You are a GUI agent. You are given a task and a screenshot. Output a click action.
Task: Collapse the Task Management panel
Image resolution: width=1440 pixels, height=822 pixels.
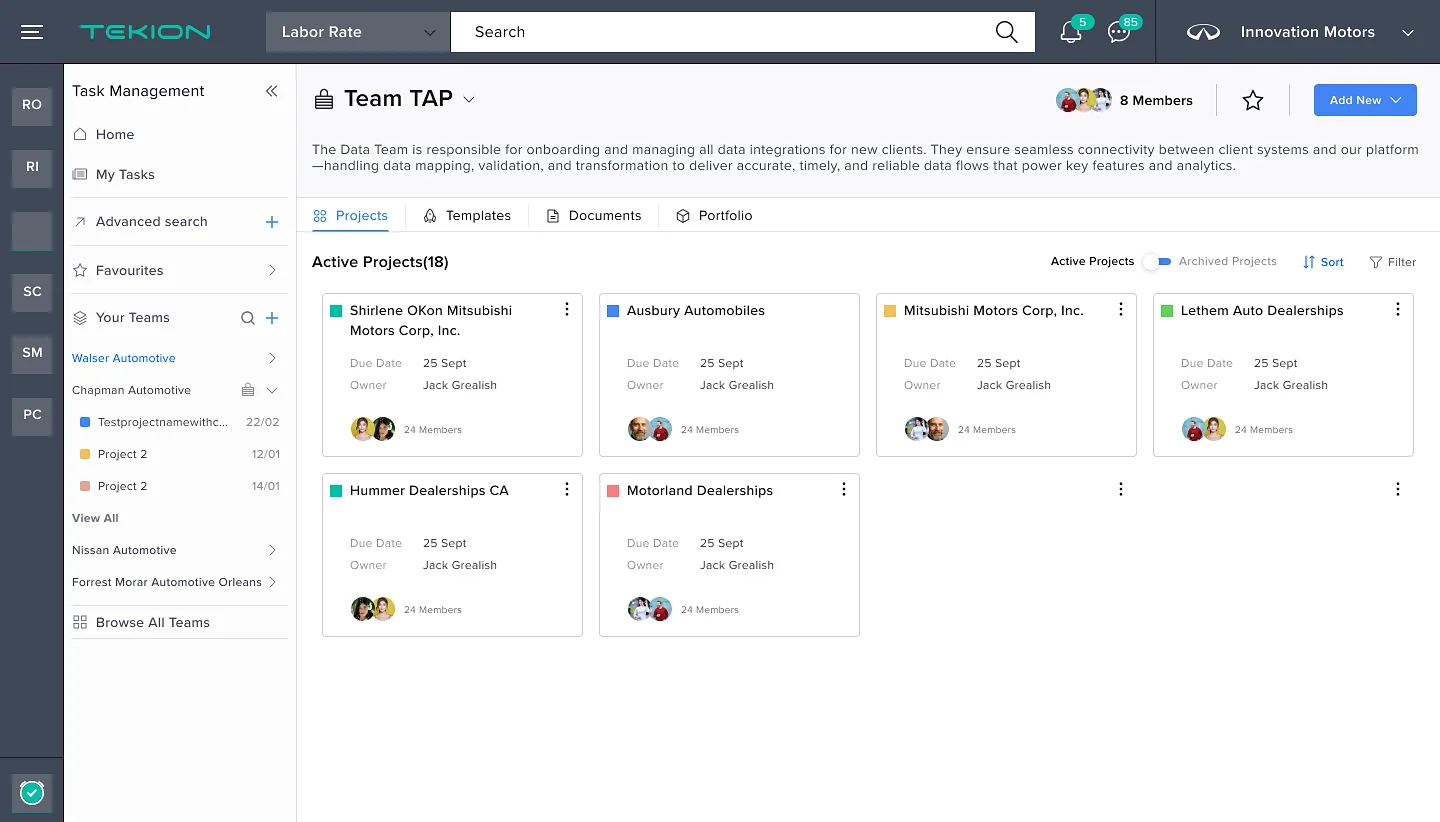tap(271, 91)
